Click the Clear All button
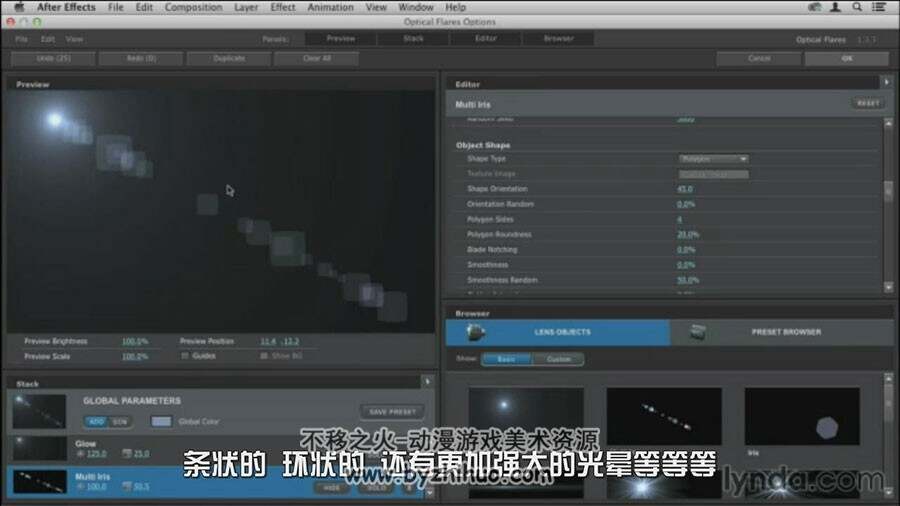Image resolution: width=900 pixels, height=506 pixels. click(x=317, y=59)
